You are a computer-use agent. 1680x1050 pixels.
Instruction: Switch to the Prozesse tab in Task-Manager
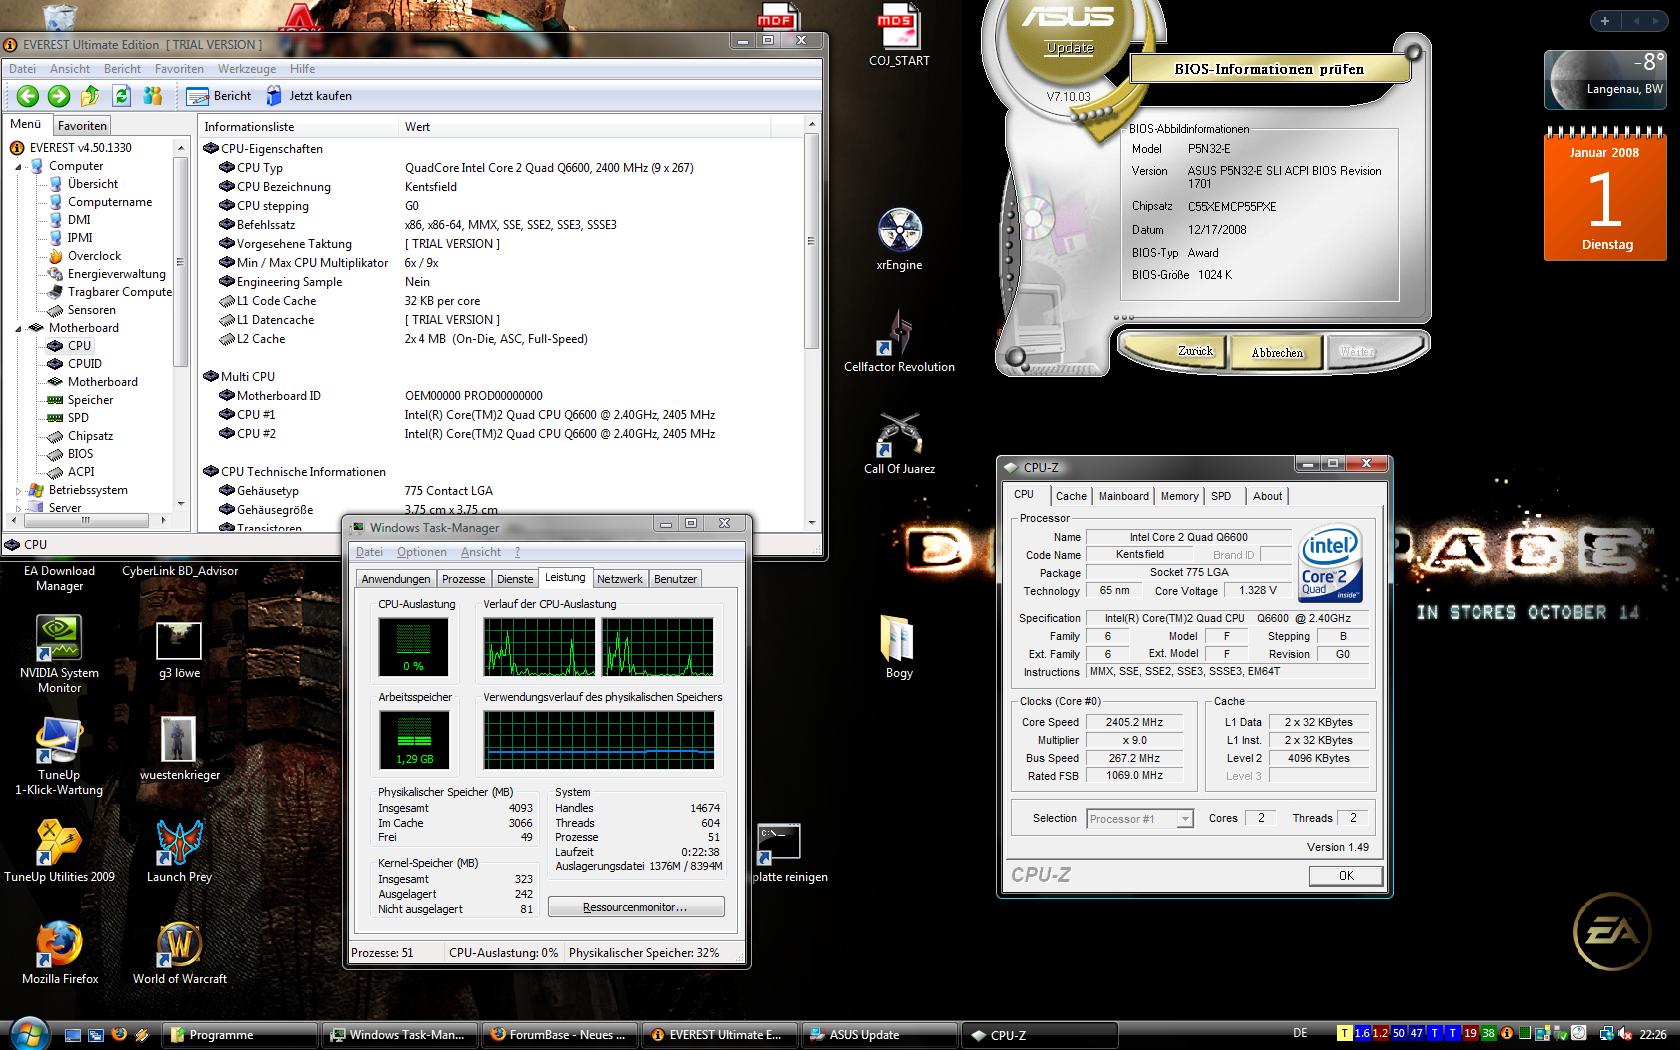(x=463, y=579)
